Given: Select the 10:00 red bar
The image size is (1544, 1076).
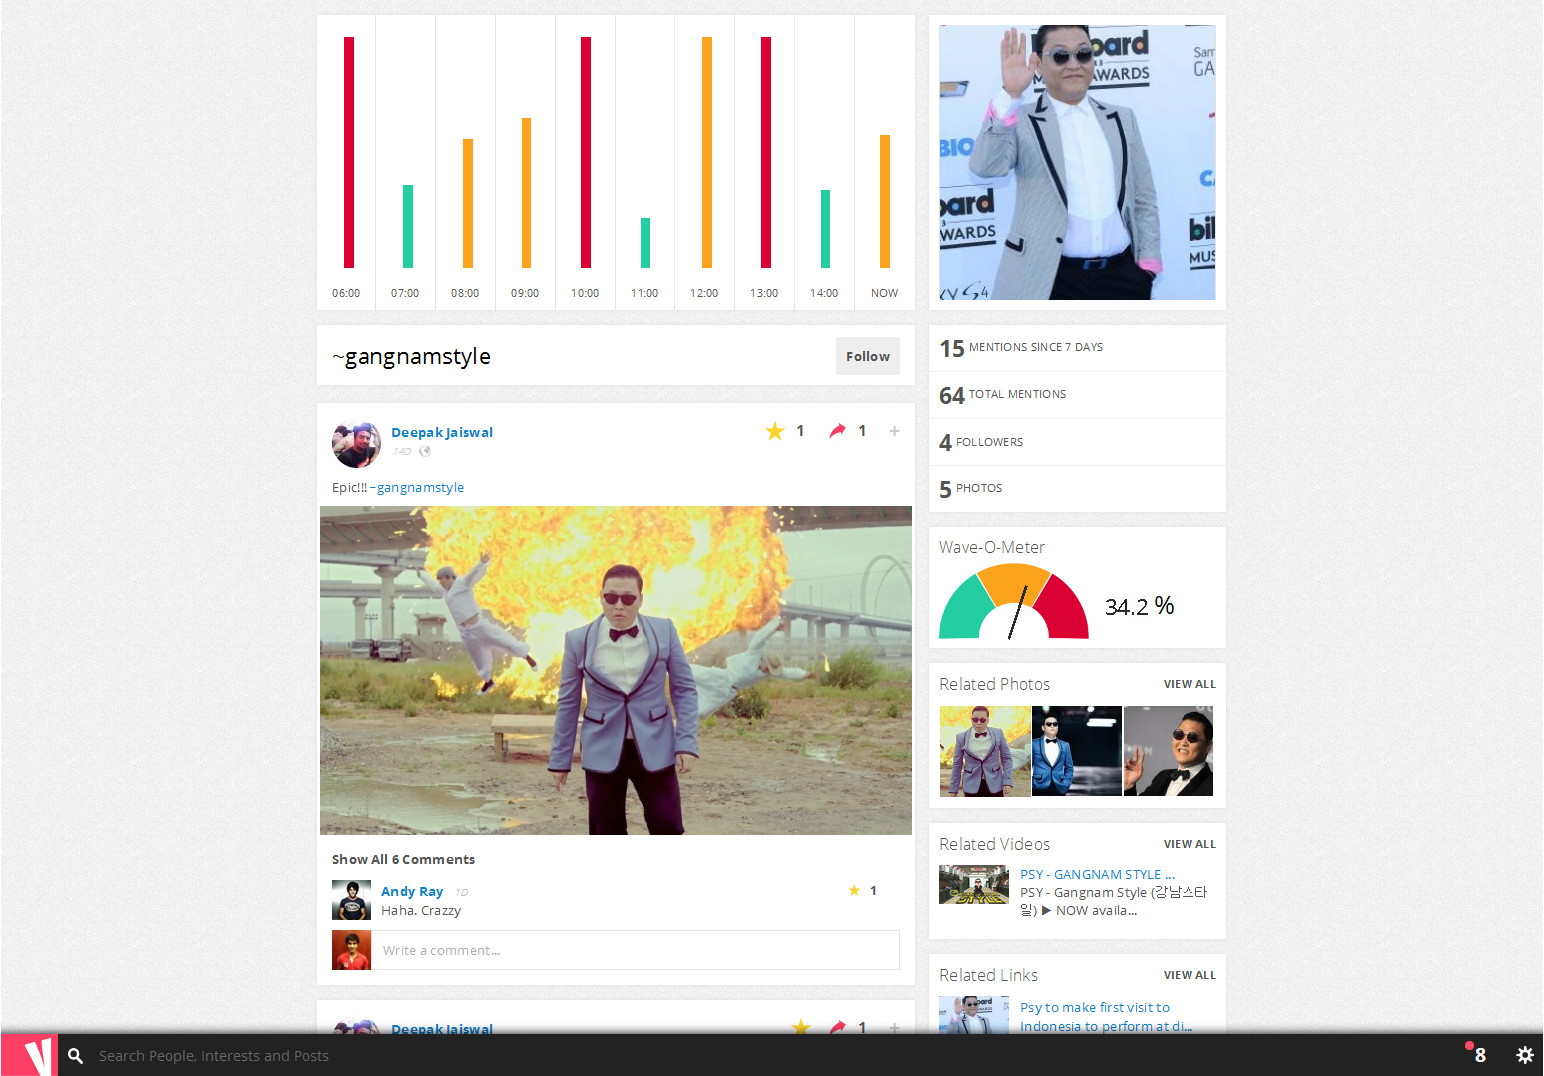Looking at the screenshot, I should [x=586, y=152].
